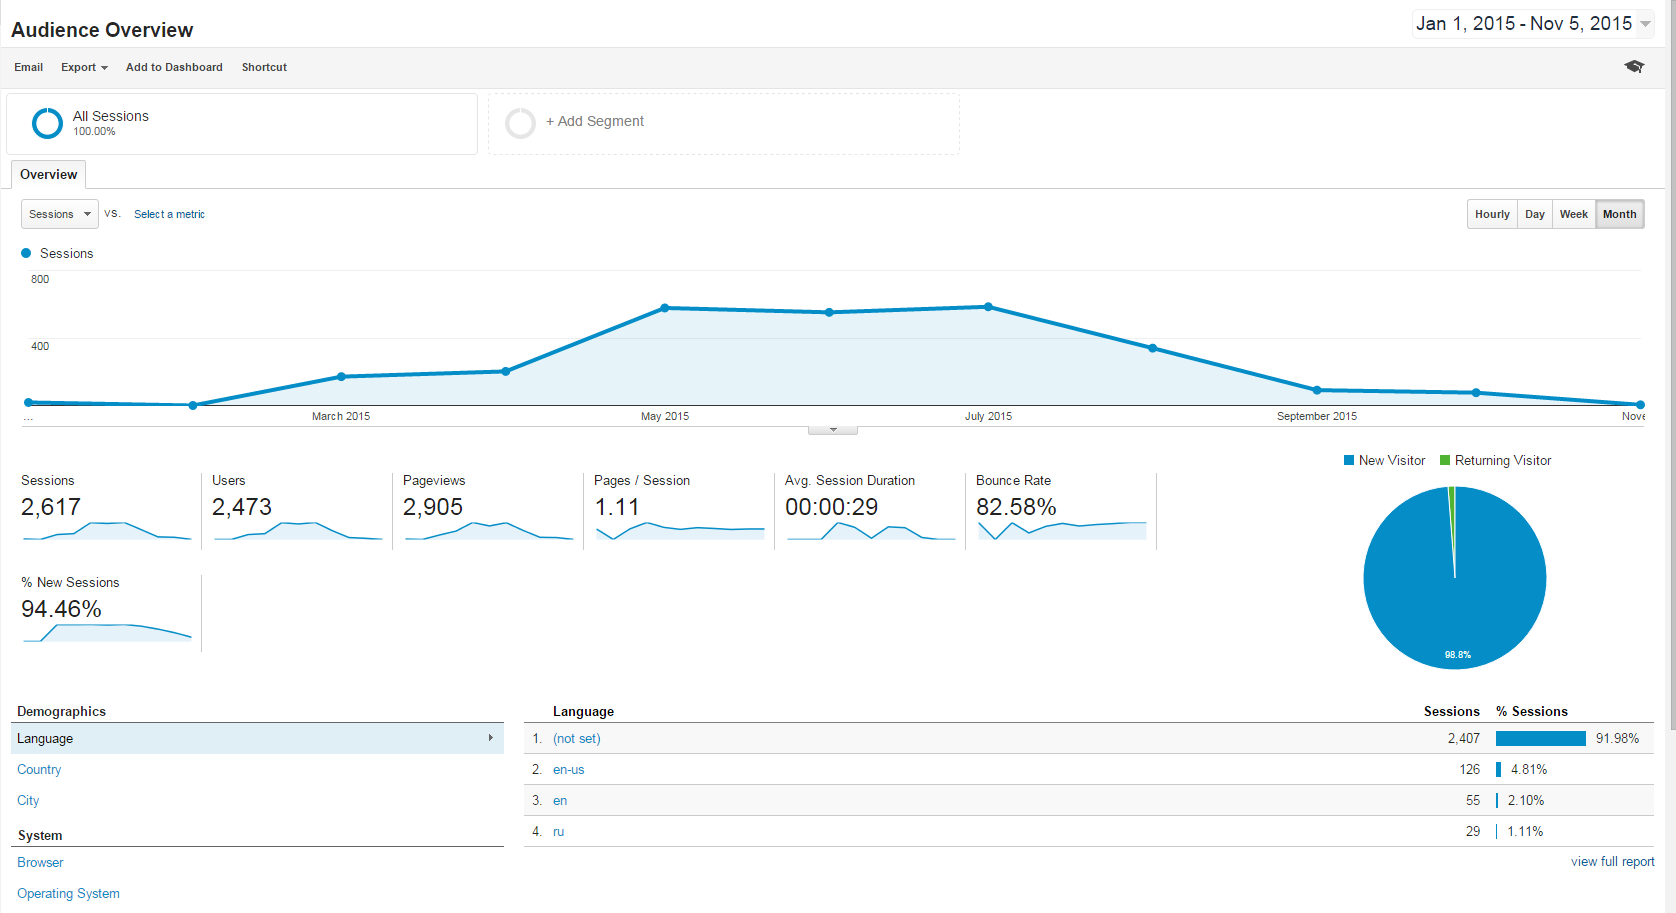Switch chart granularity to Week
Viewport: 1676px width, 913px height.
click(x=1574, y=214)
